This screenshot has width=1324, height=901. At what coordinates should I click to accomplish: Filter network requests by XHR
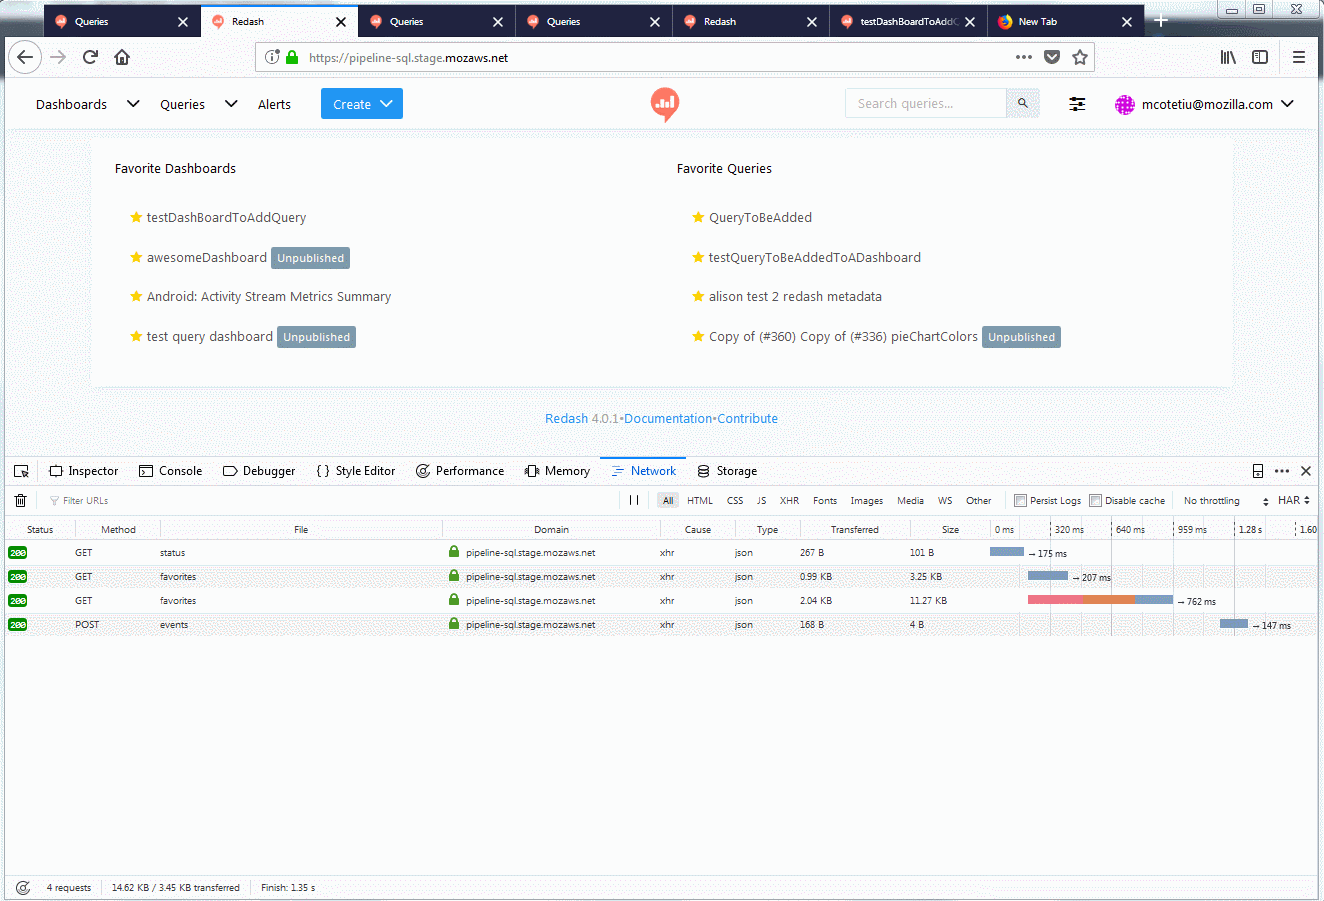(789, 500)
